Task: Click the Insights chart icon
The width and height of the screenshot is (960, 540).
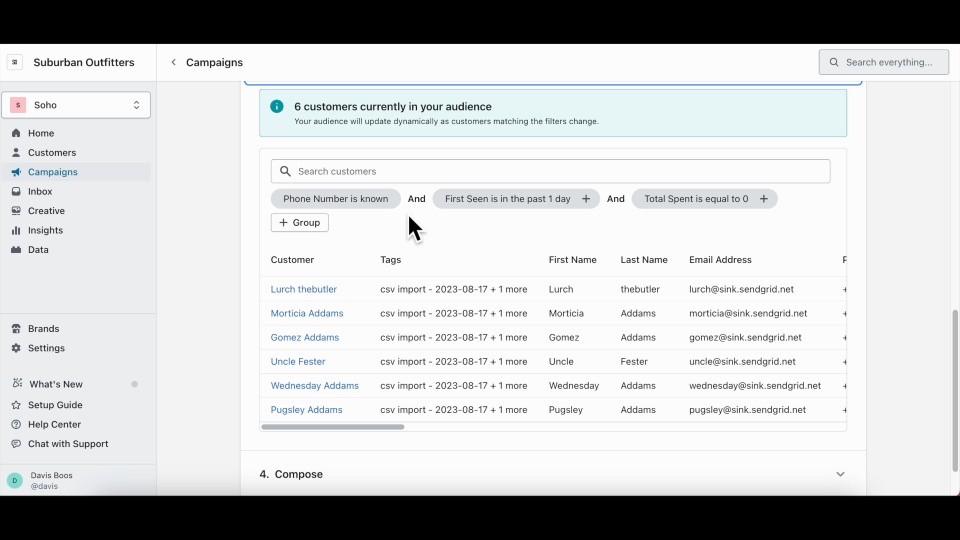Action: click(16, 230)
